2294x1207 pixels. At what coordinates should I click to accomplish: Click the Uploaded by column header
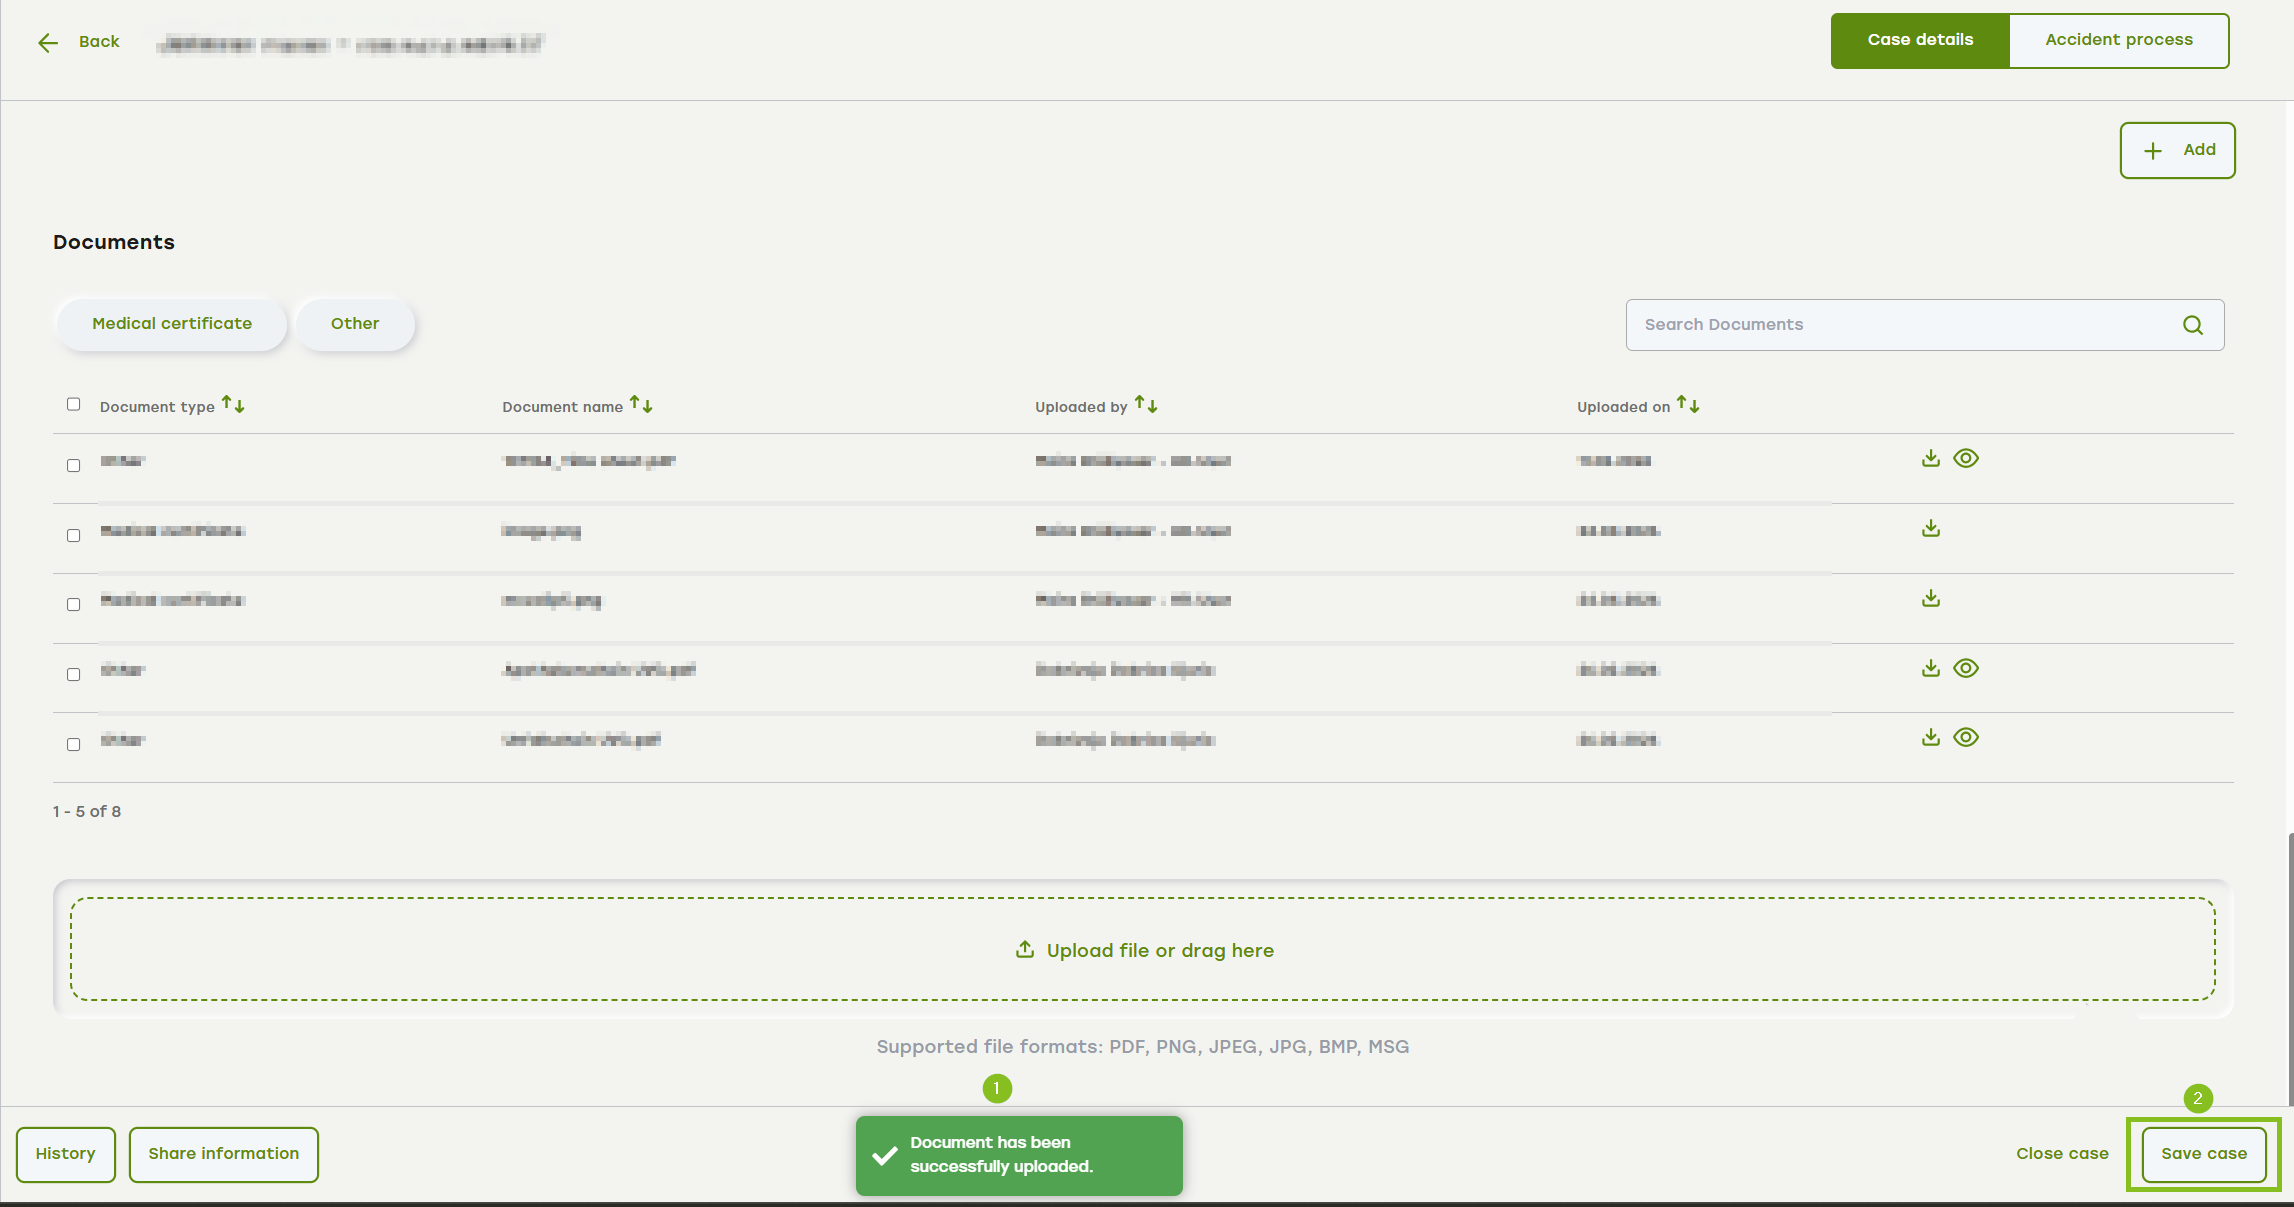pos(1081,407)
